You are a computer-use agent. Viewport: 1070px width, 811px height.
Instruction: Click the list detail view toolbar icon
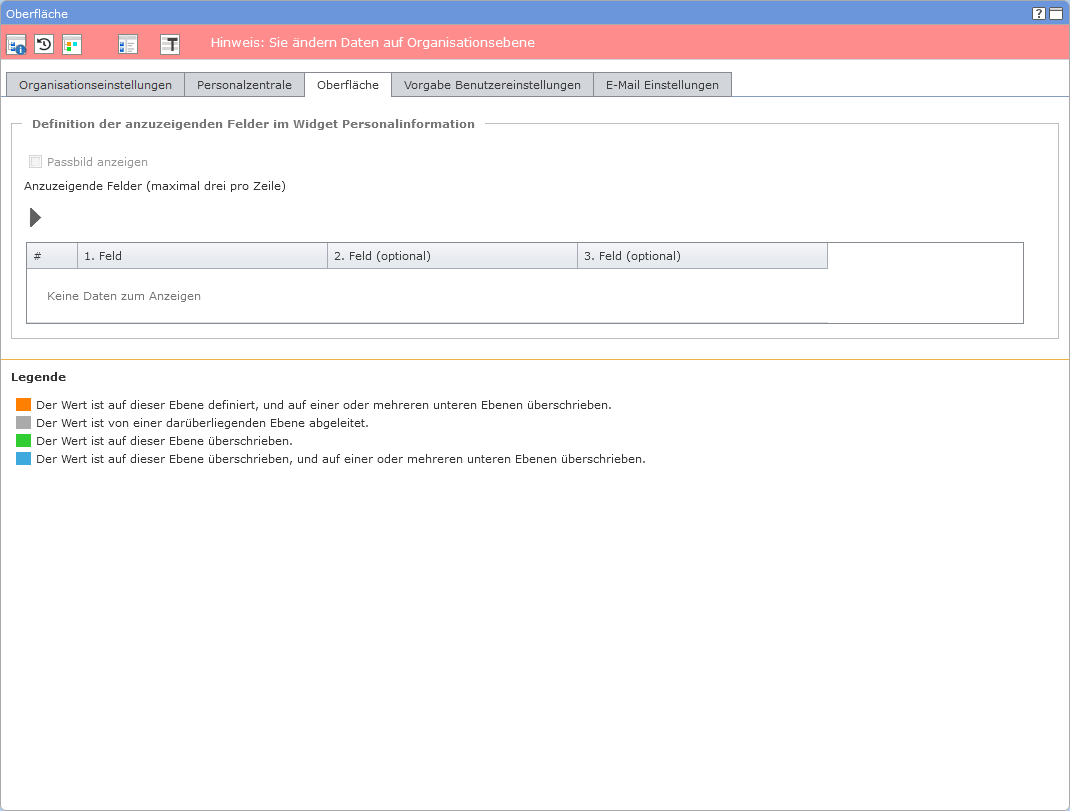tap(127, 44)
